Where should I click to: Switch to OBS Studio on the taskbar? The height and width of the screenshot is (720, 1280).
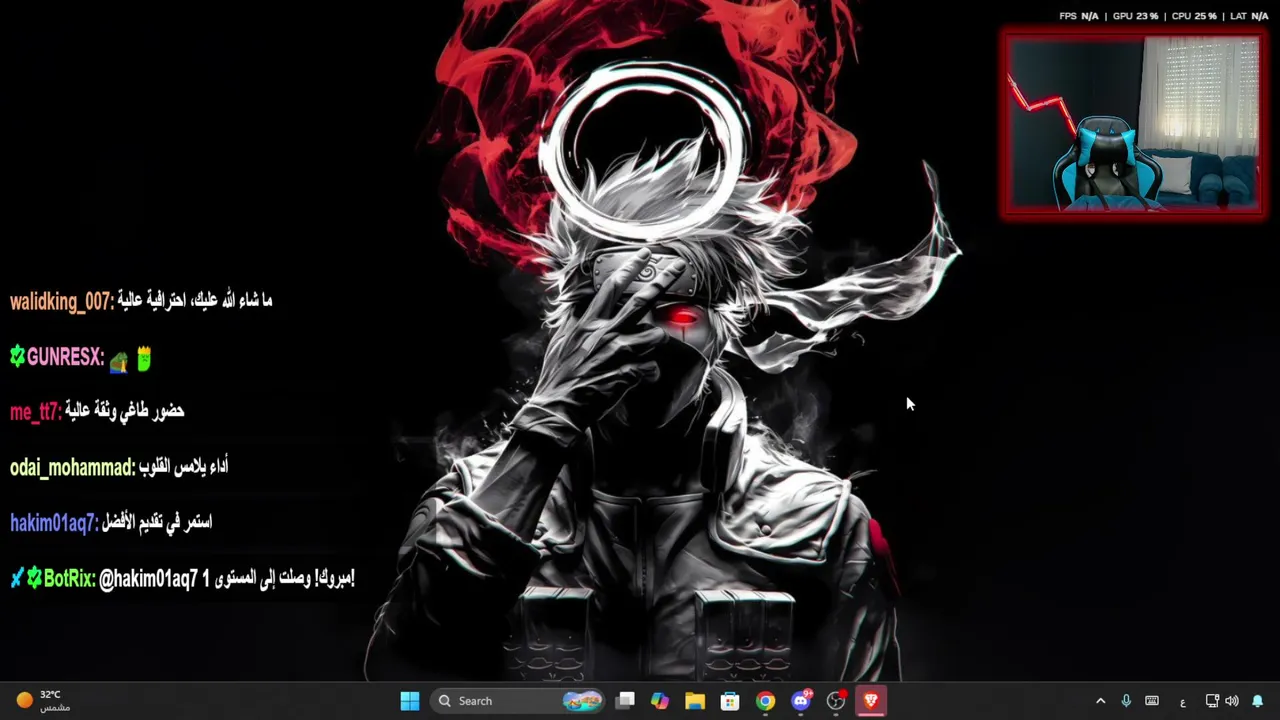click(836, 701)
